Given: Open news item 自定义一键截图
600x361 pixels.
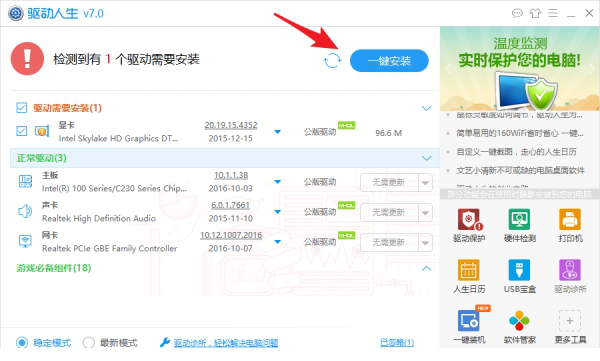Looking at the screenshot, I should point(516,152).
